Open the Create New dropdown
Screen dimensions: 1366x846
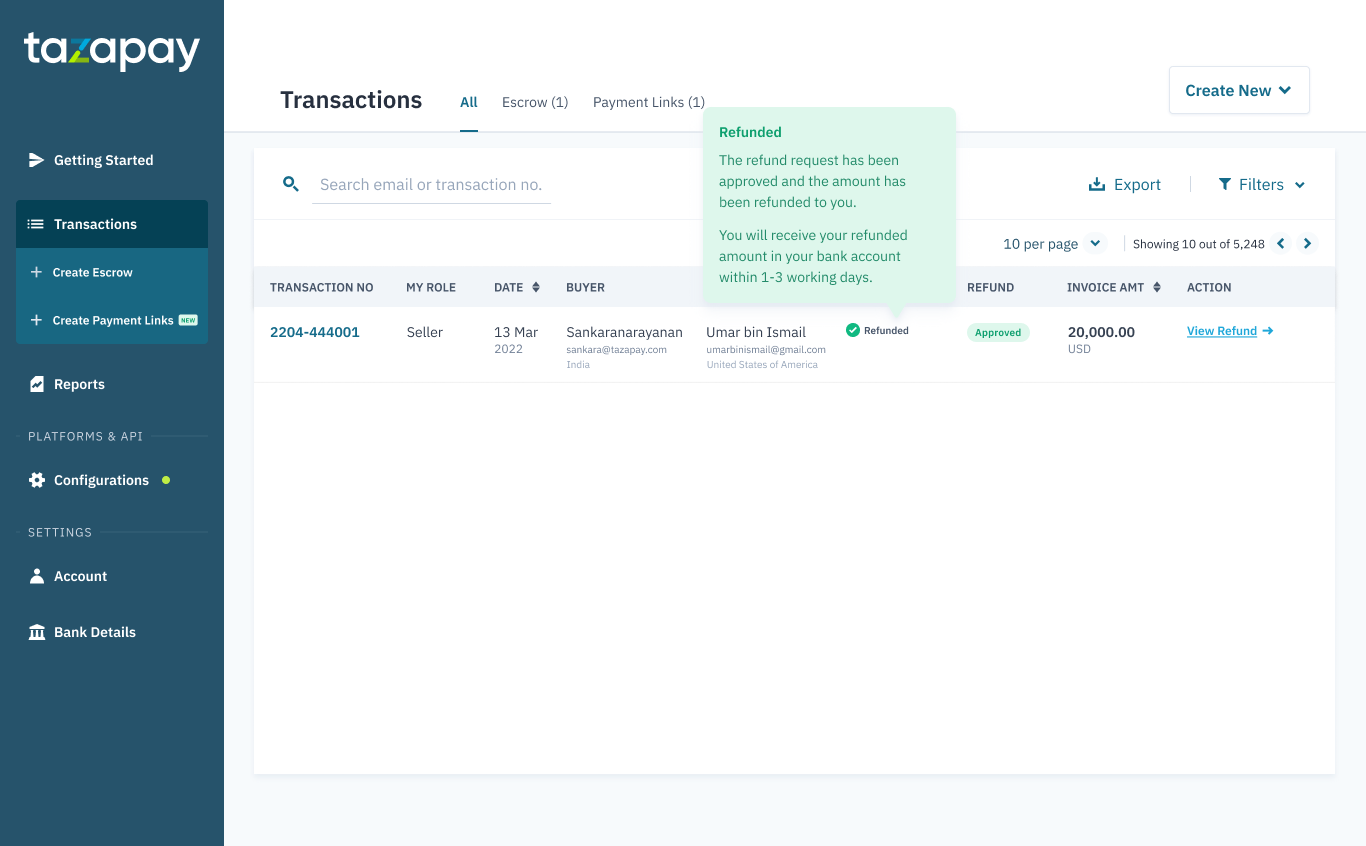1239,90
